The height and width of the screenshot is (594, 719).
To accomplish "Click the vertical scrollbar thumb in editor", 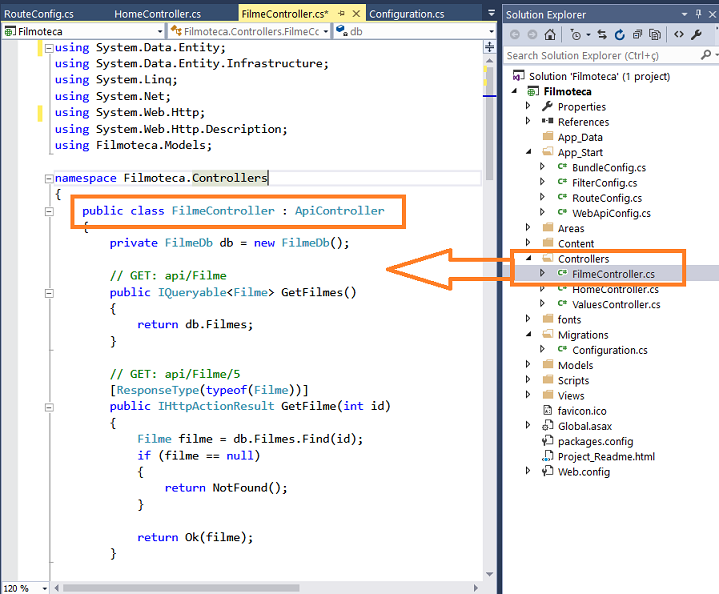I will (x=490, y=122).
